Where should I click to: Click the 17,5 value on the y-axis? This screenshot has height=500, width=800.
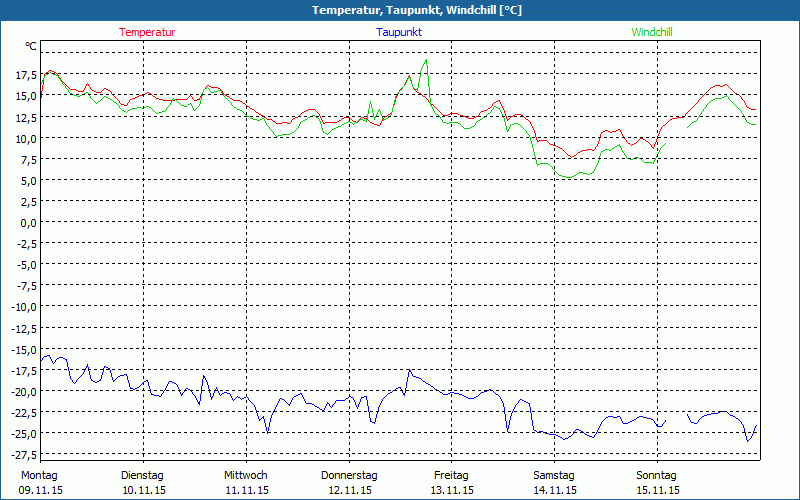26,75
